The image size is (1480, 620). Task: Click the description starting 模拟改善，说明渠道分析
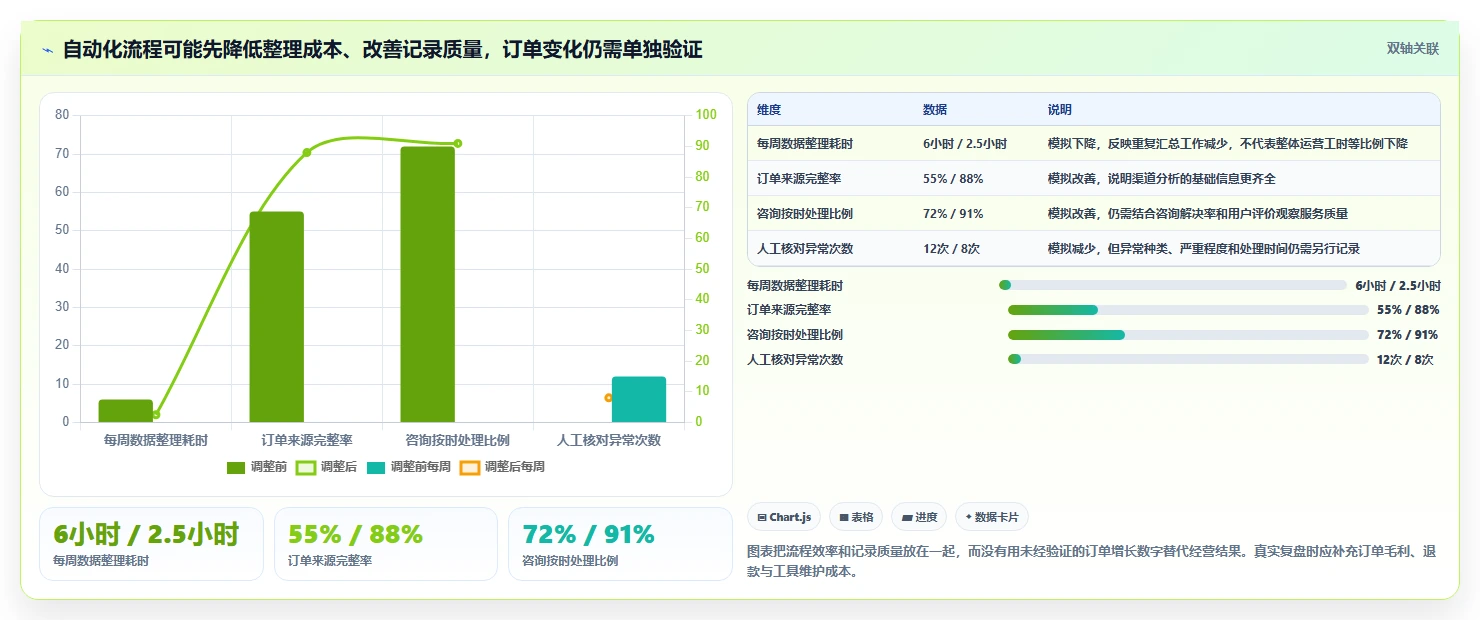pos(1162,179)
